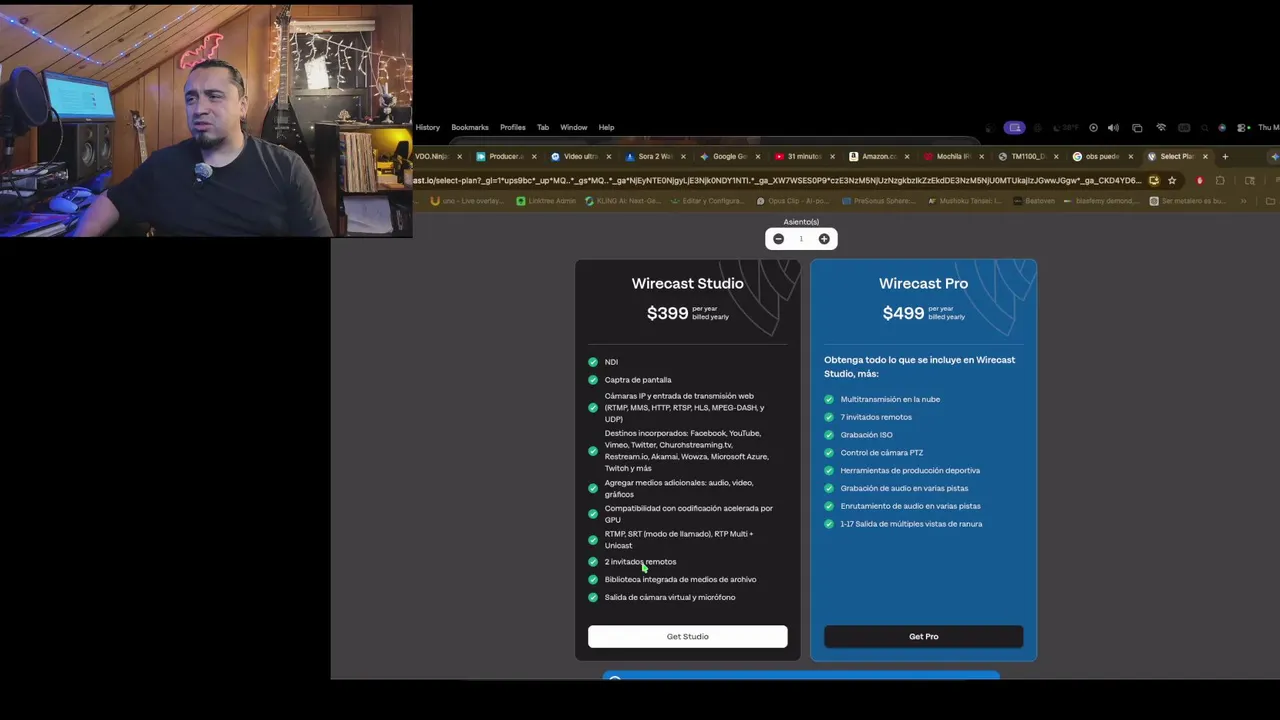
Task: Close the Select Plan tab
Action: point(1205,156)
